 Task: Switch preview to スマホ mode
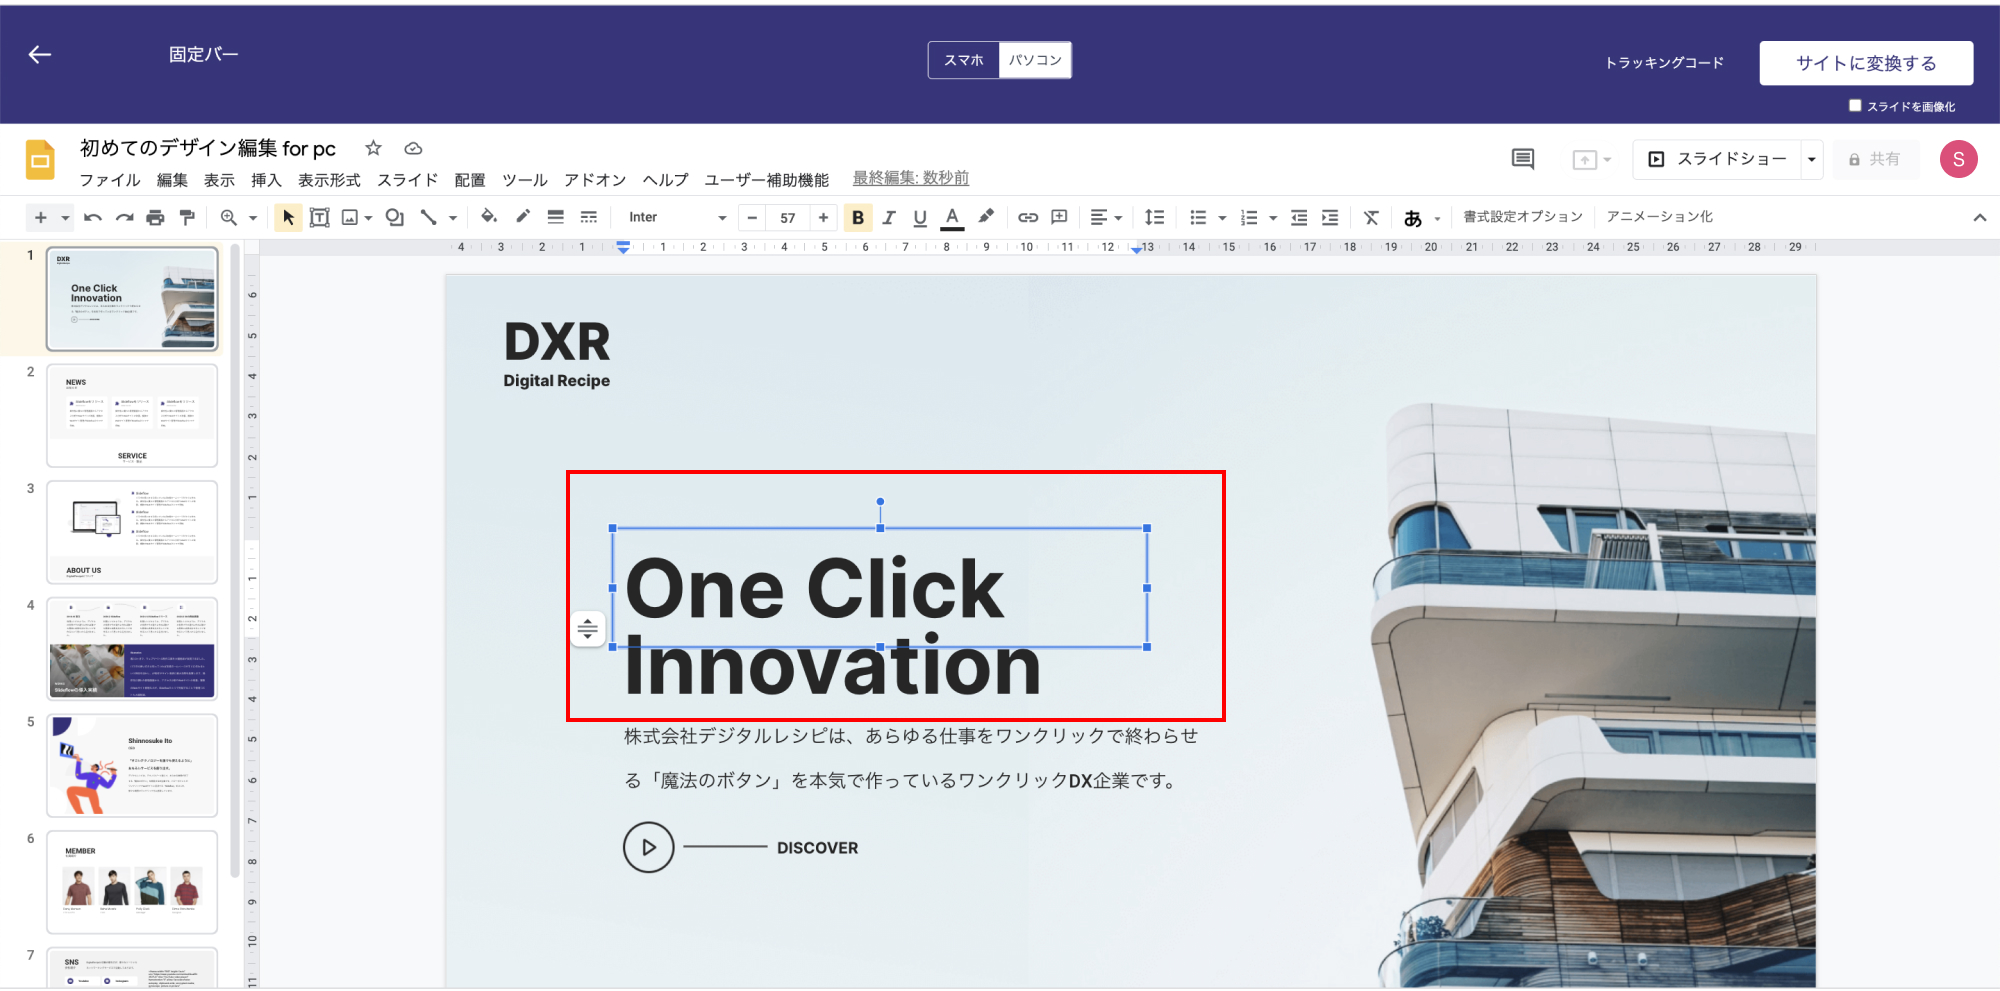point(964,60)
